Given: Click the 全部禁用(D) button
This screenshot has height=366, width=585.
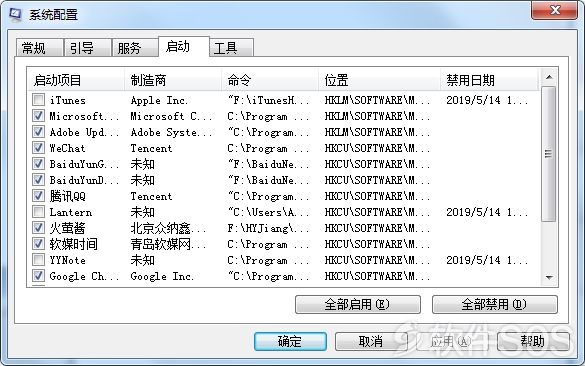Looking at the screenshot, I should [x=495, y=304].
